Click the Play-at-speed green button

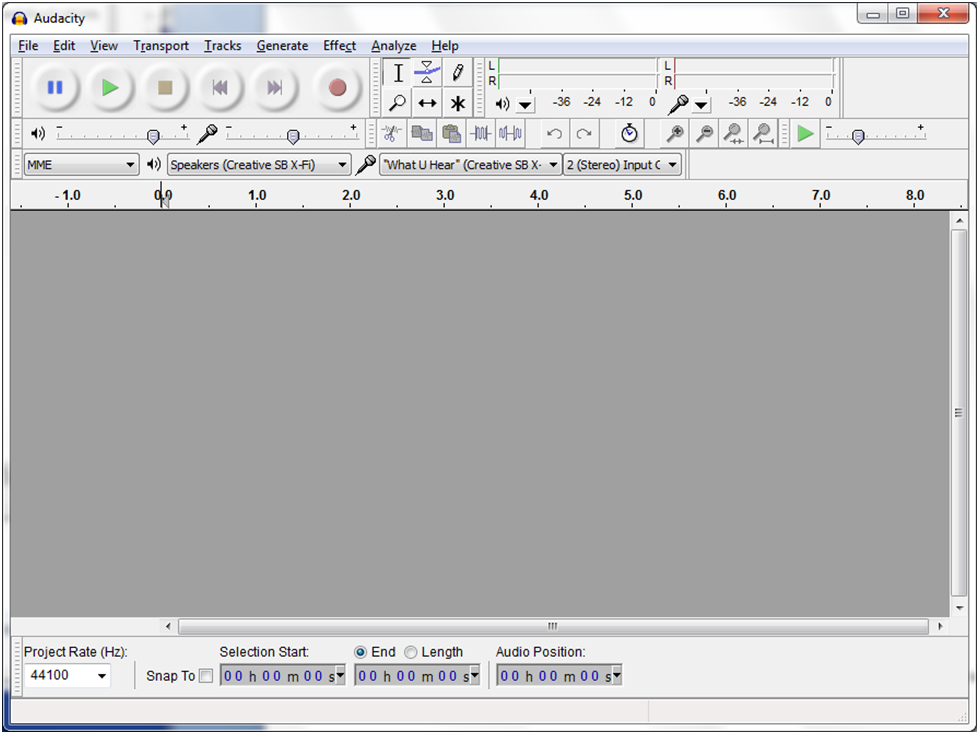tap(805, 134)
